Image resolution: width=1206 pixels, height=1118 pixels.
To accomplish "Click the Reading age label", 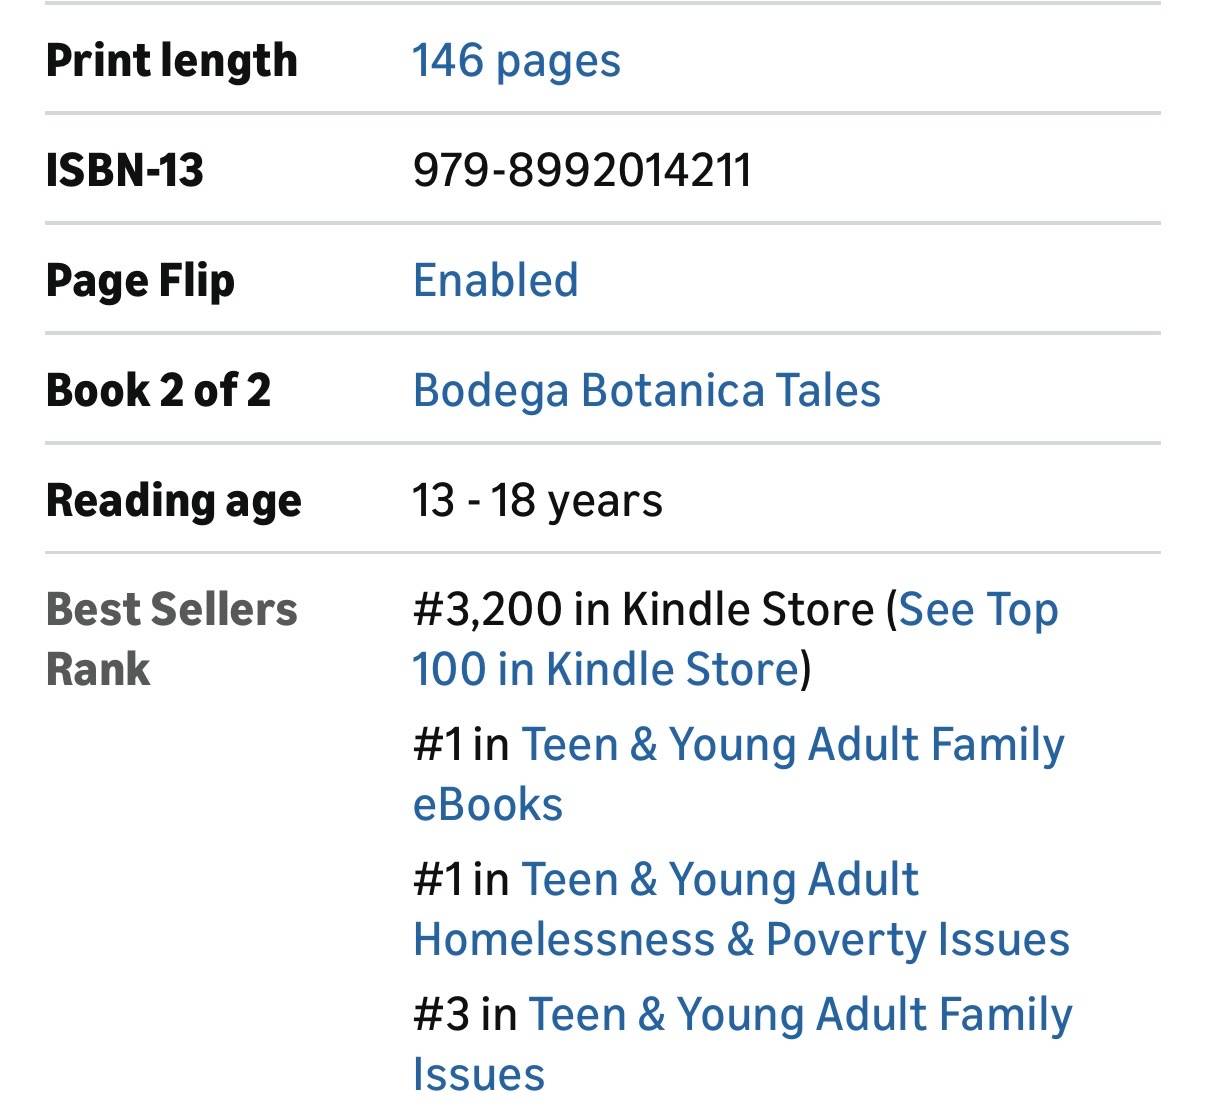I will point(174,500).
